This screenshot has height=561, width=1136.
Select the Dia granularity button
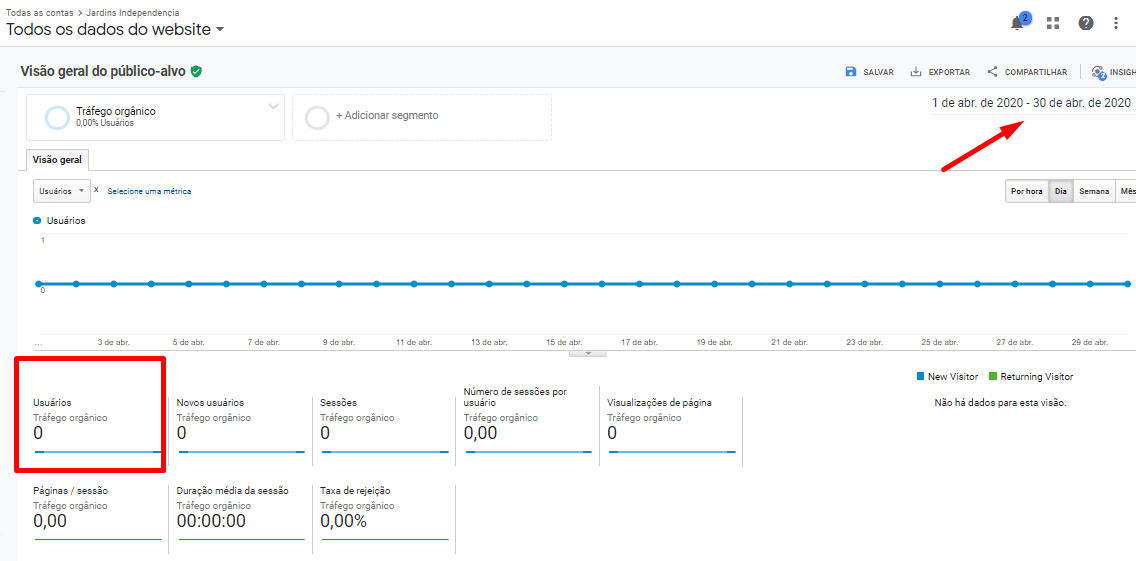coord(1060,191)
